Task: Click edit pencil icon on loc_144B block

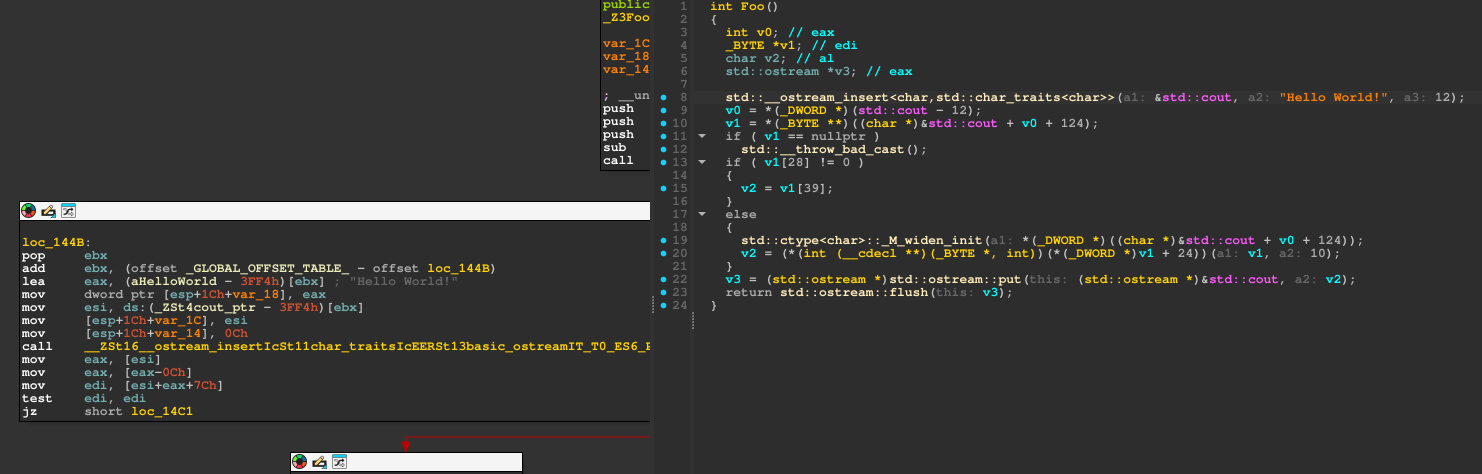Action: (48, 211)
